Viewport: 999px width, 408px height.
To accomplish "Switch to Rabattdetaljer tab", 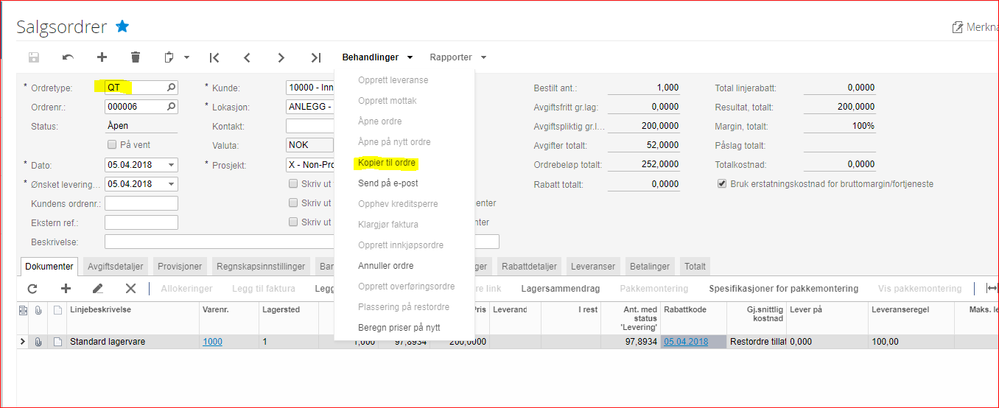I will 530,266.
